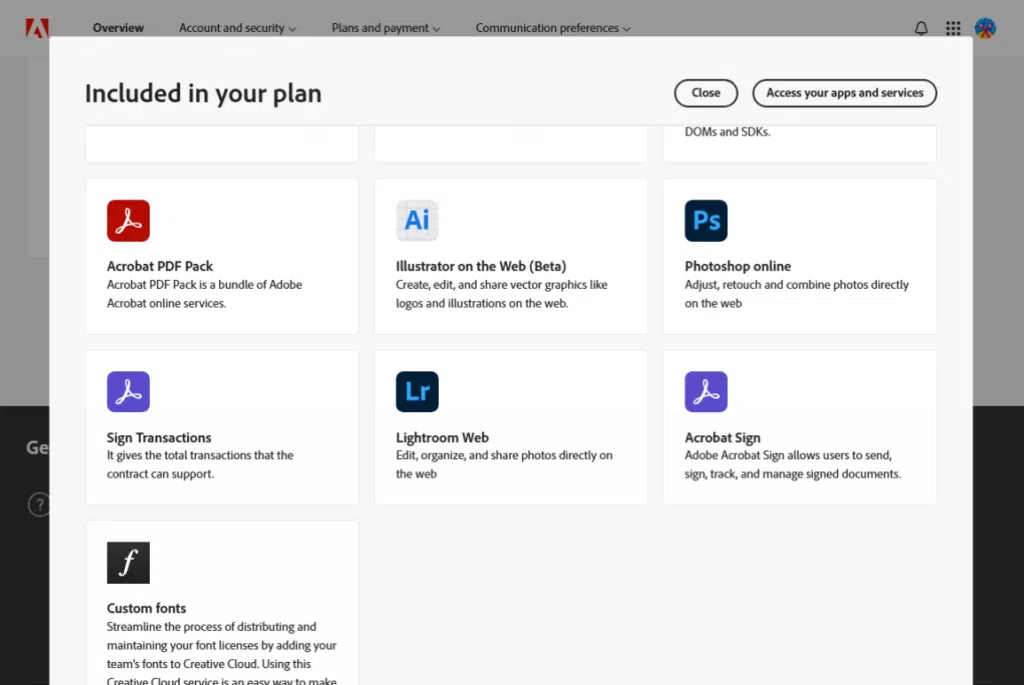Close the Included in your plan dialog
Viewport: 1024px width, 685px height.
pos(705,93)
